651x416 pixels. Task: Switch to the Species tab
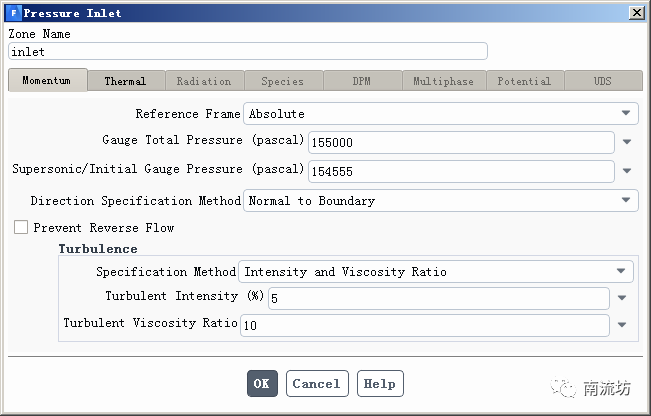coord(282,81)
